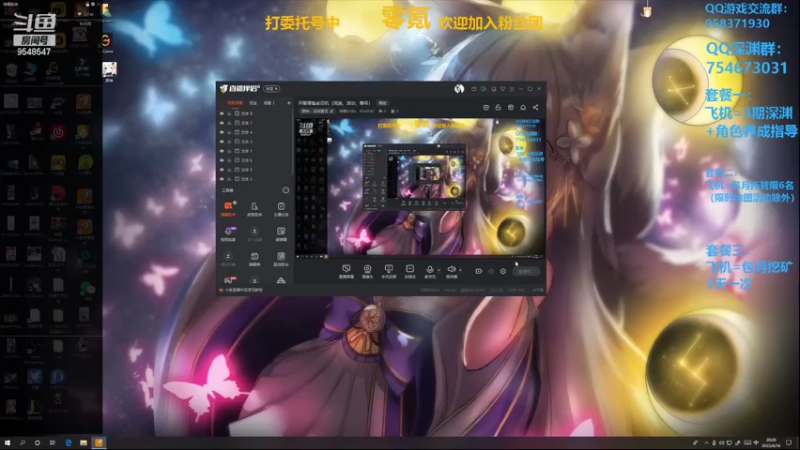The width and height of the screenshot is (800, 450).
Task: Switch to the second scene tab
Action: [x=253, y=103]
